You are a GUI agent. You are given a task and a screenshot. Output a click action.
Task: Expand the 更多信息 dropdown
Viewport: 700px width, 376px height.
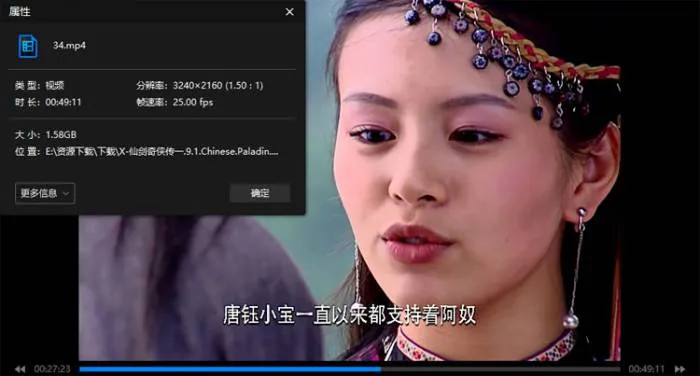pos(45,193)
